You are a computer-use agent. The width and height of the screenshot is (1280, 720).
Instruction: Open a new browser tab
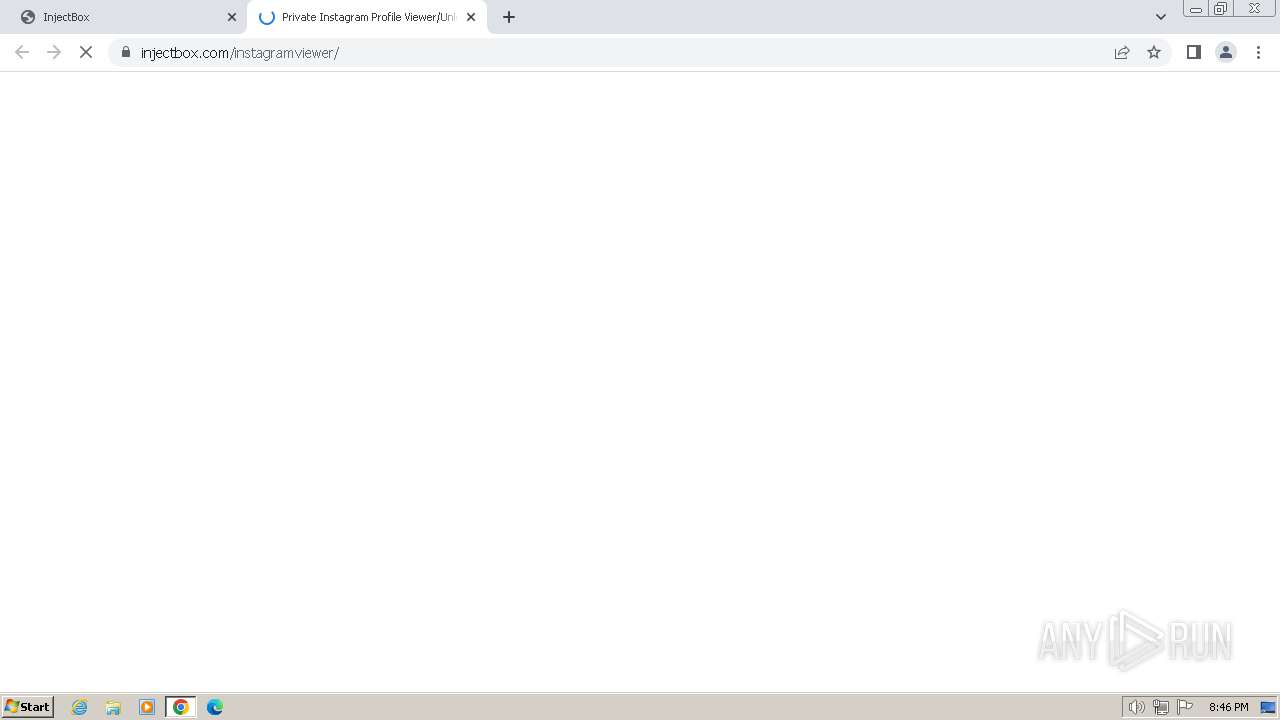click(x=509, y=17)
